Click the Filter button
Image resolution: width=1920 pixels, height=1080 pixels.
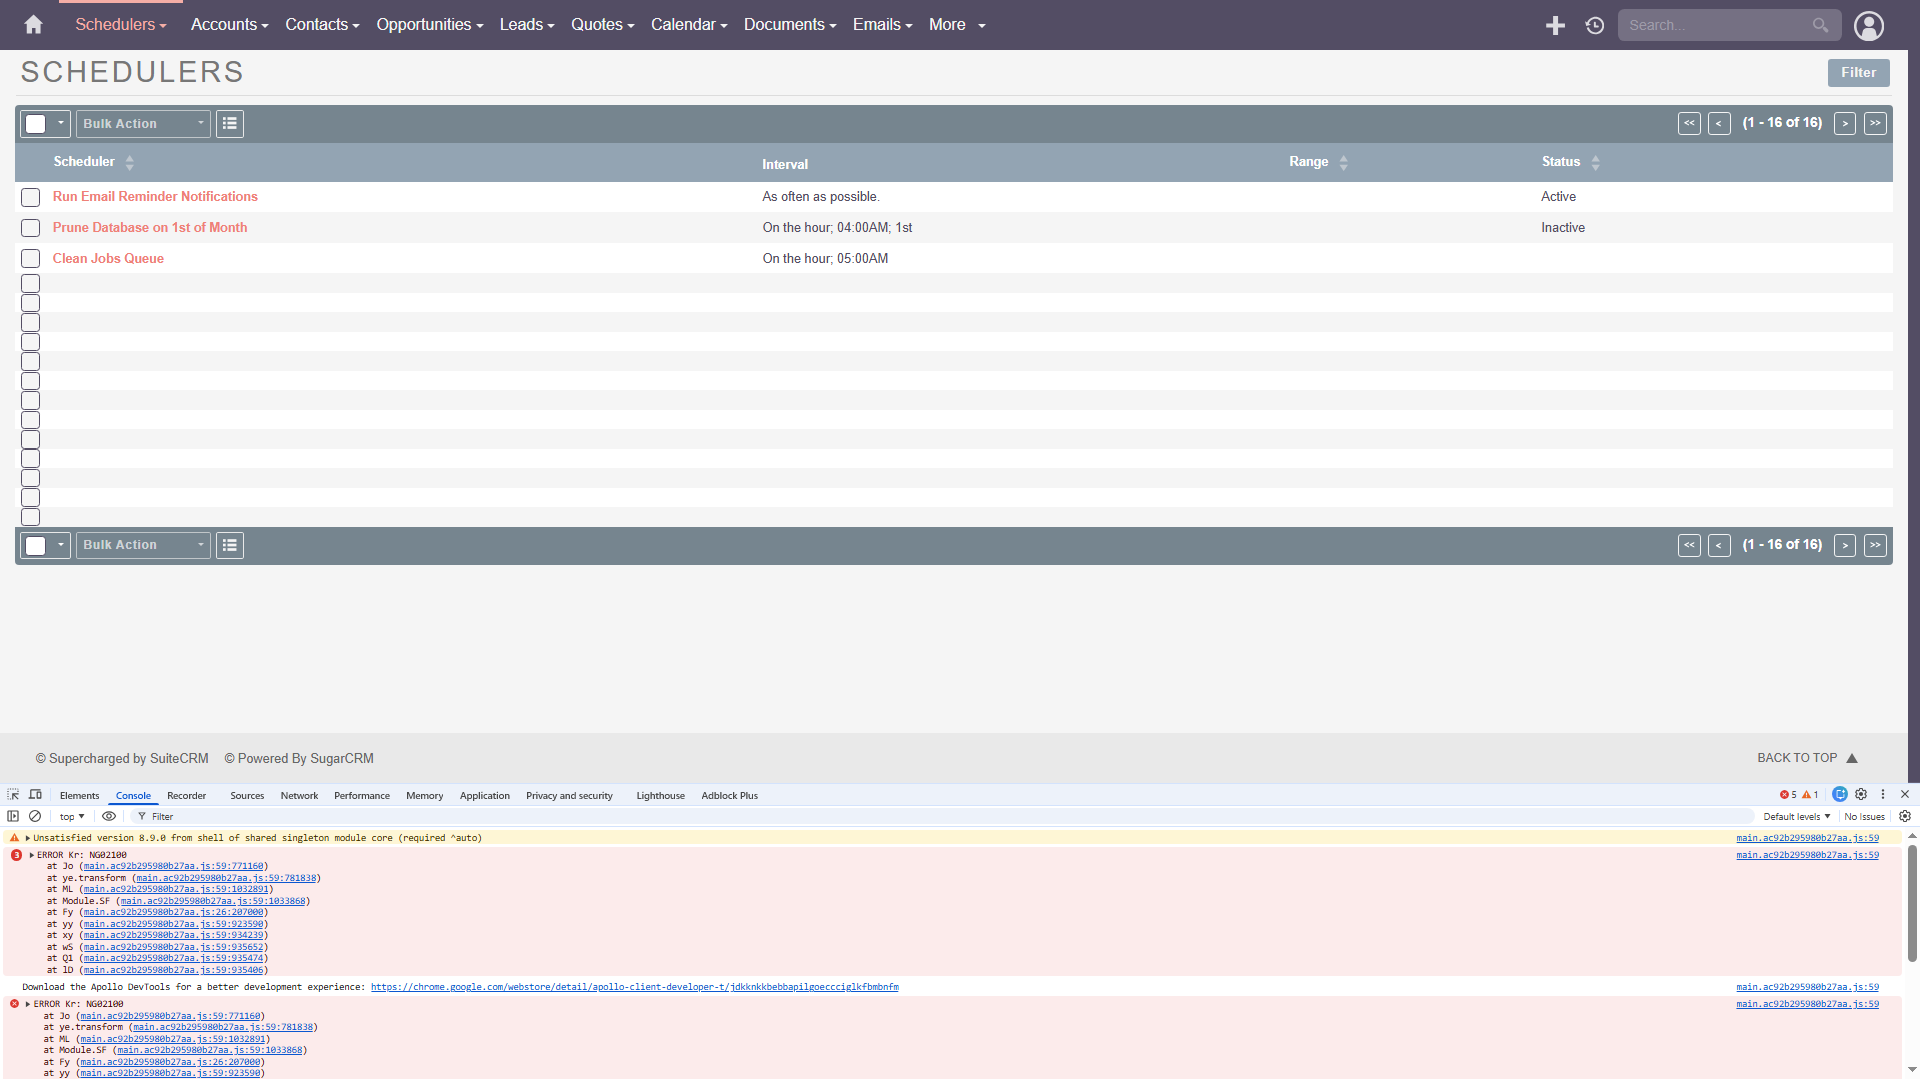click(1858, 73)
